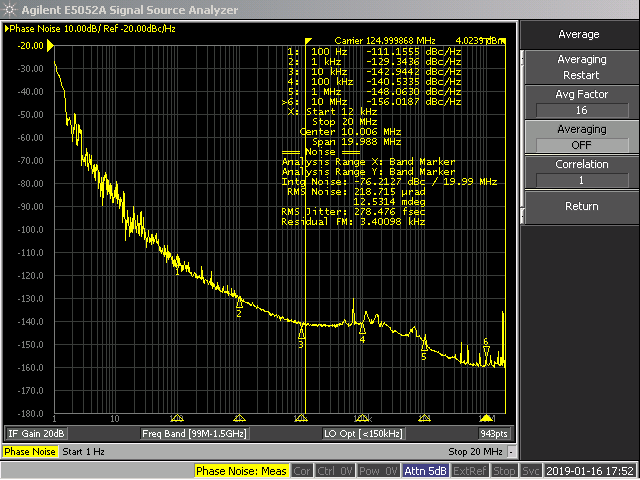
Task: Click the Freq Band [99M-1.5GHz] indicator
Action: [194, 433]
